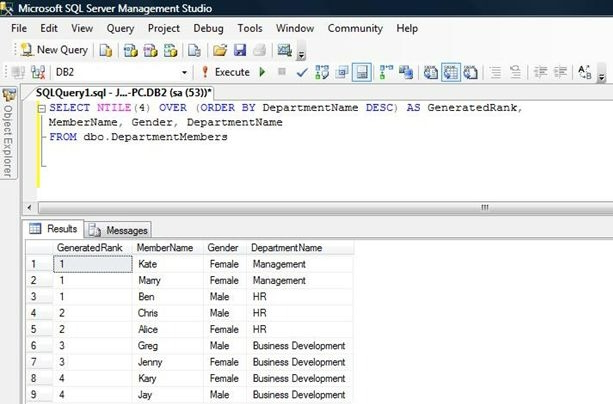
Task: Switch to the Results tab
Action: 53,229
